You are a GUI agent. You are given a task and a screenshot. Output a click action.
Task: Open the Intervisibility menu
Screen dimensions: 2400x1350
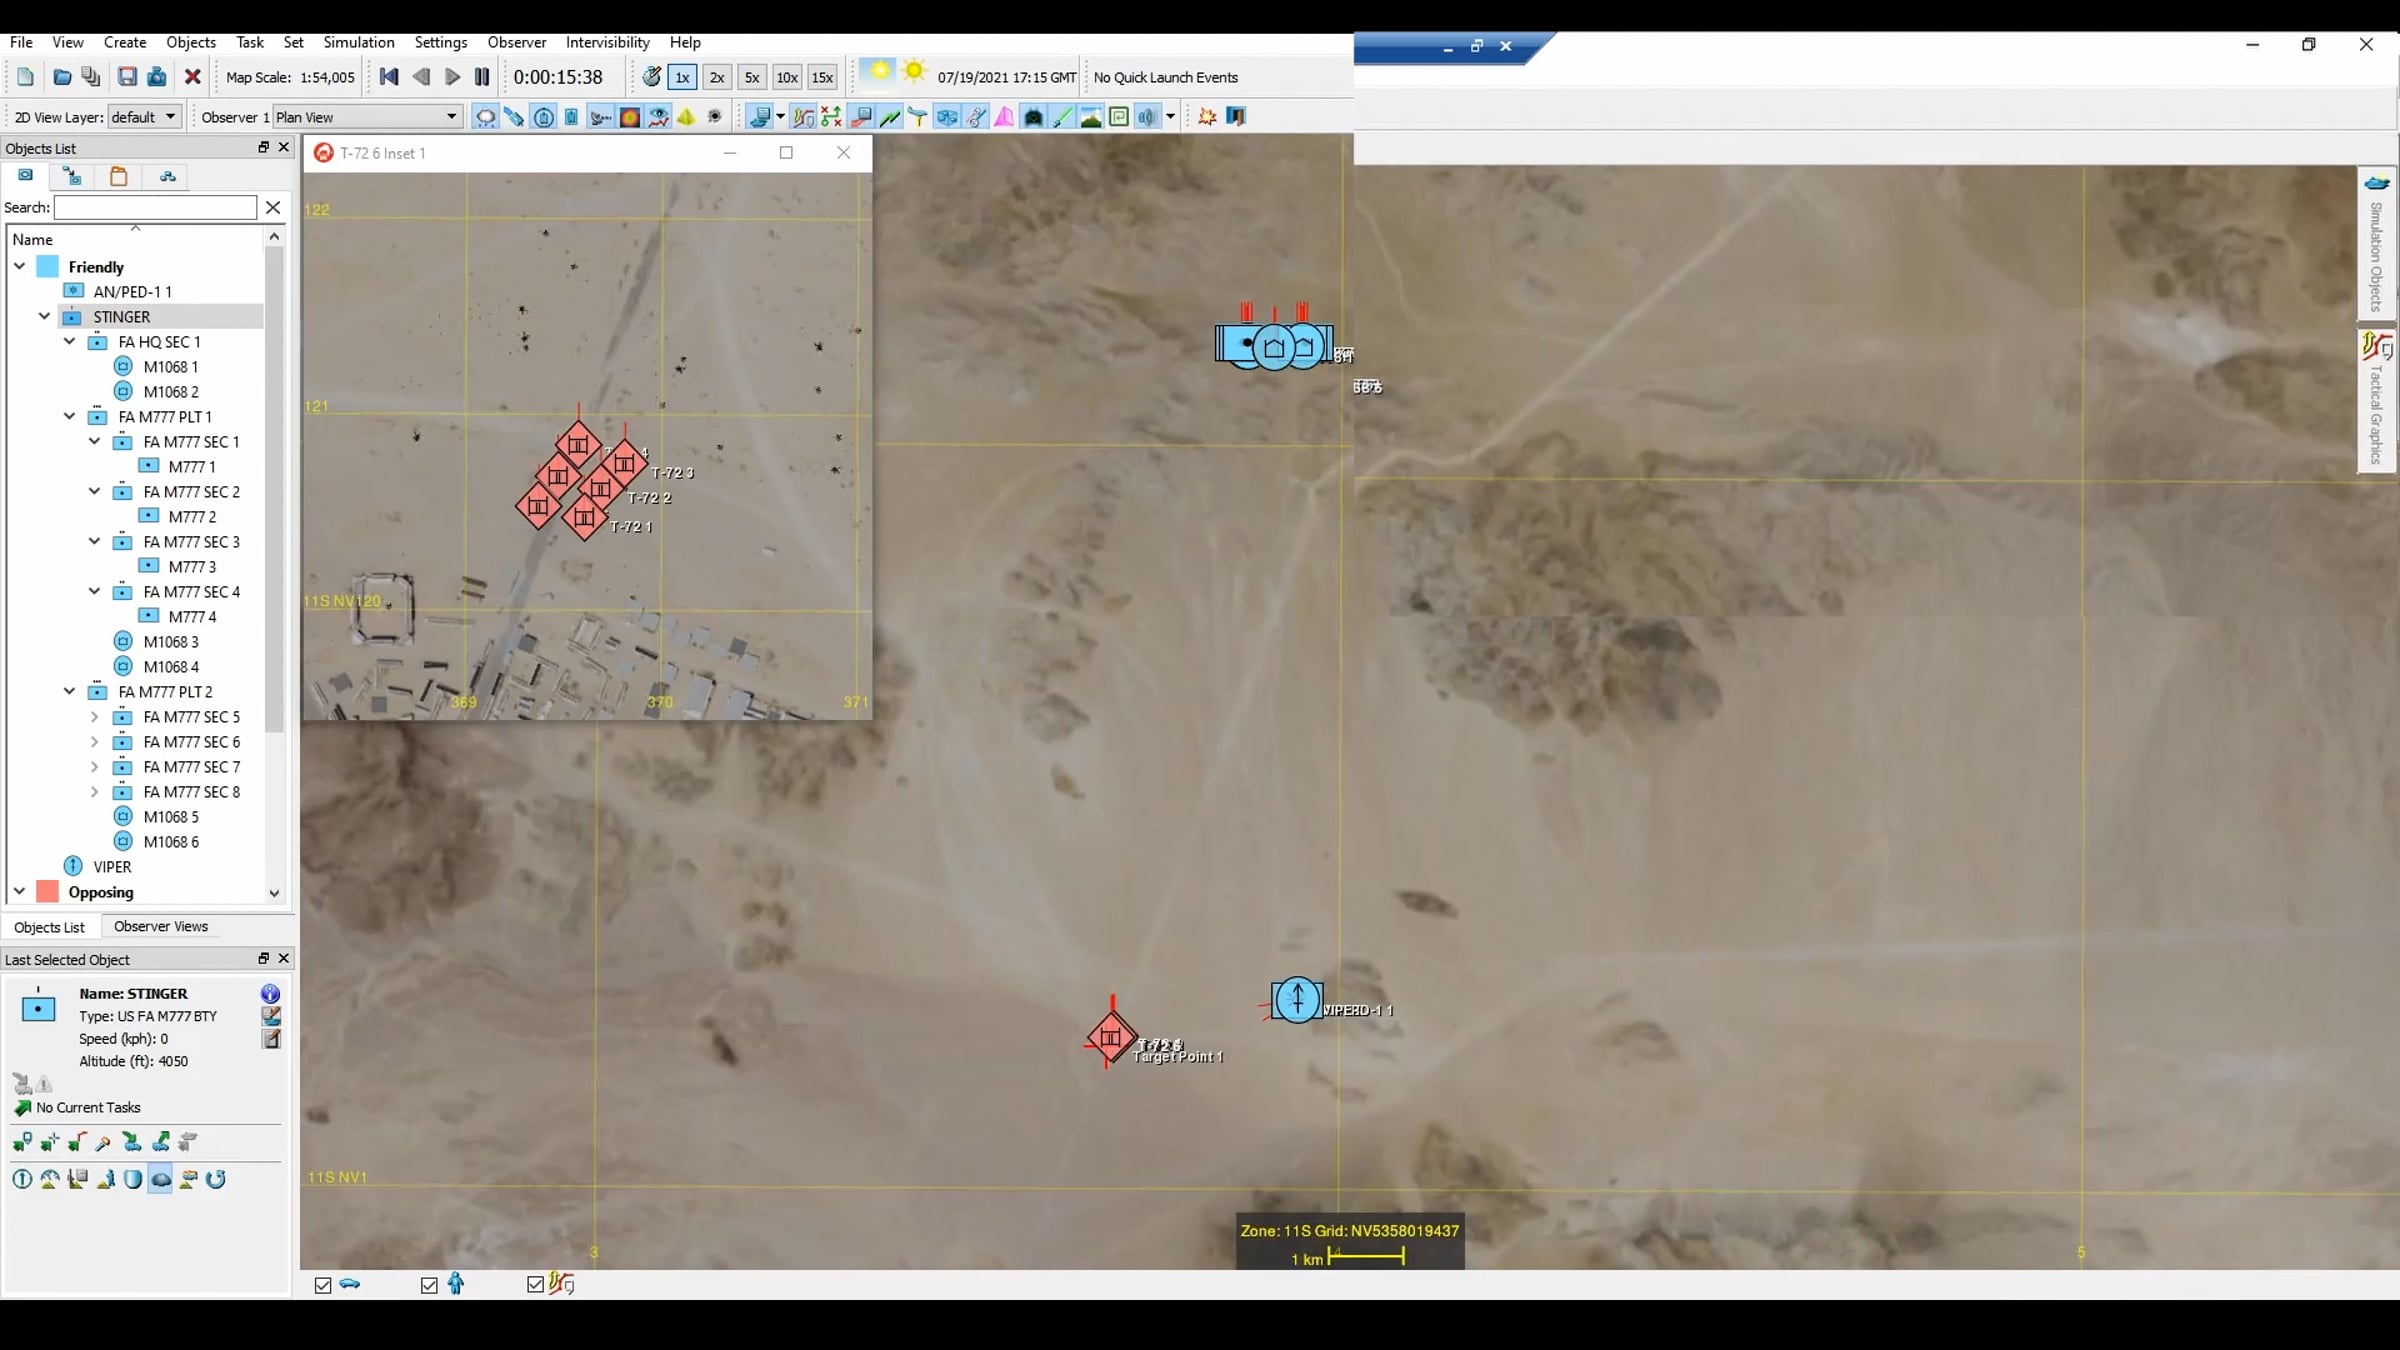607,42
